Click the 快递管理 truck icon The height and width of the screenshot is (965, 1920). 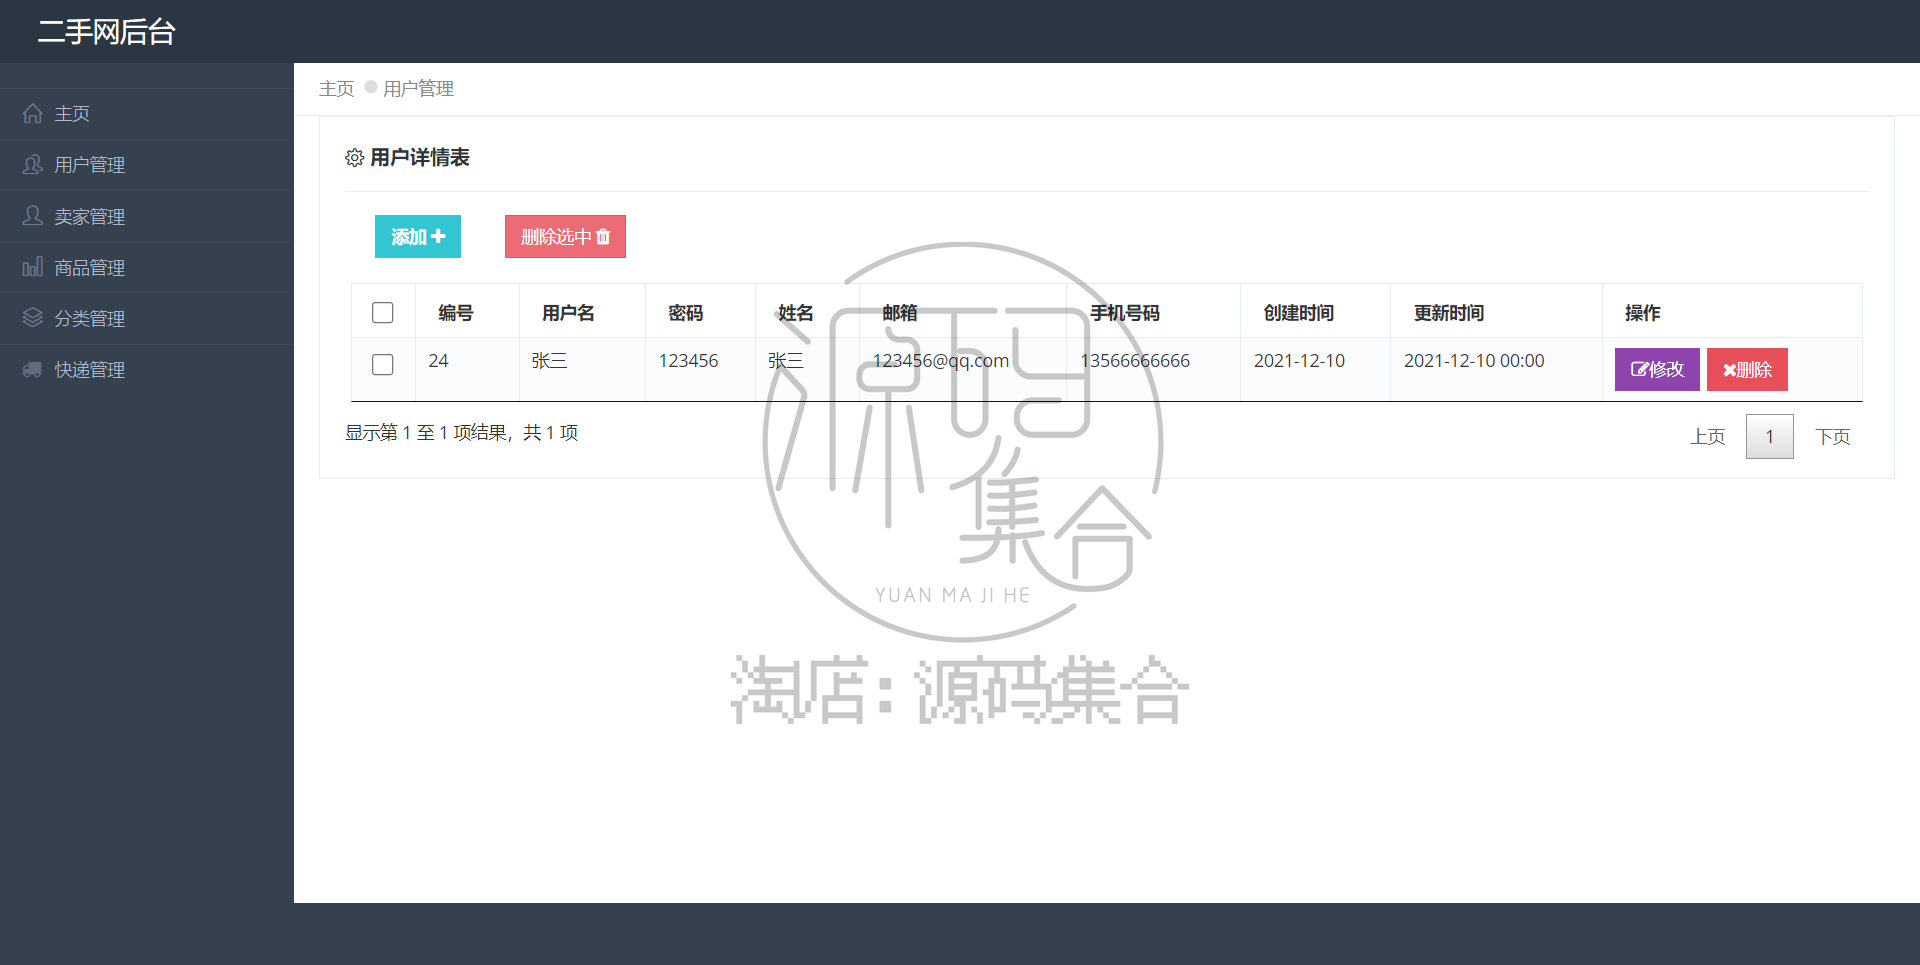pyautogui.click(x=32, y=370)
